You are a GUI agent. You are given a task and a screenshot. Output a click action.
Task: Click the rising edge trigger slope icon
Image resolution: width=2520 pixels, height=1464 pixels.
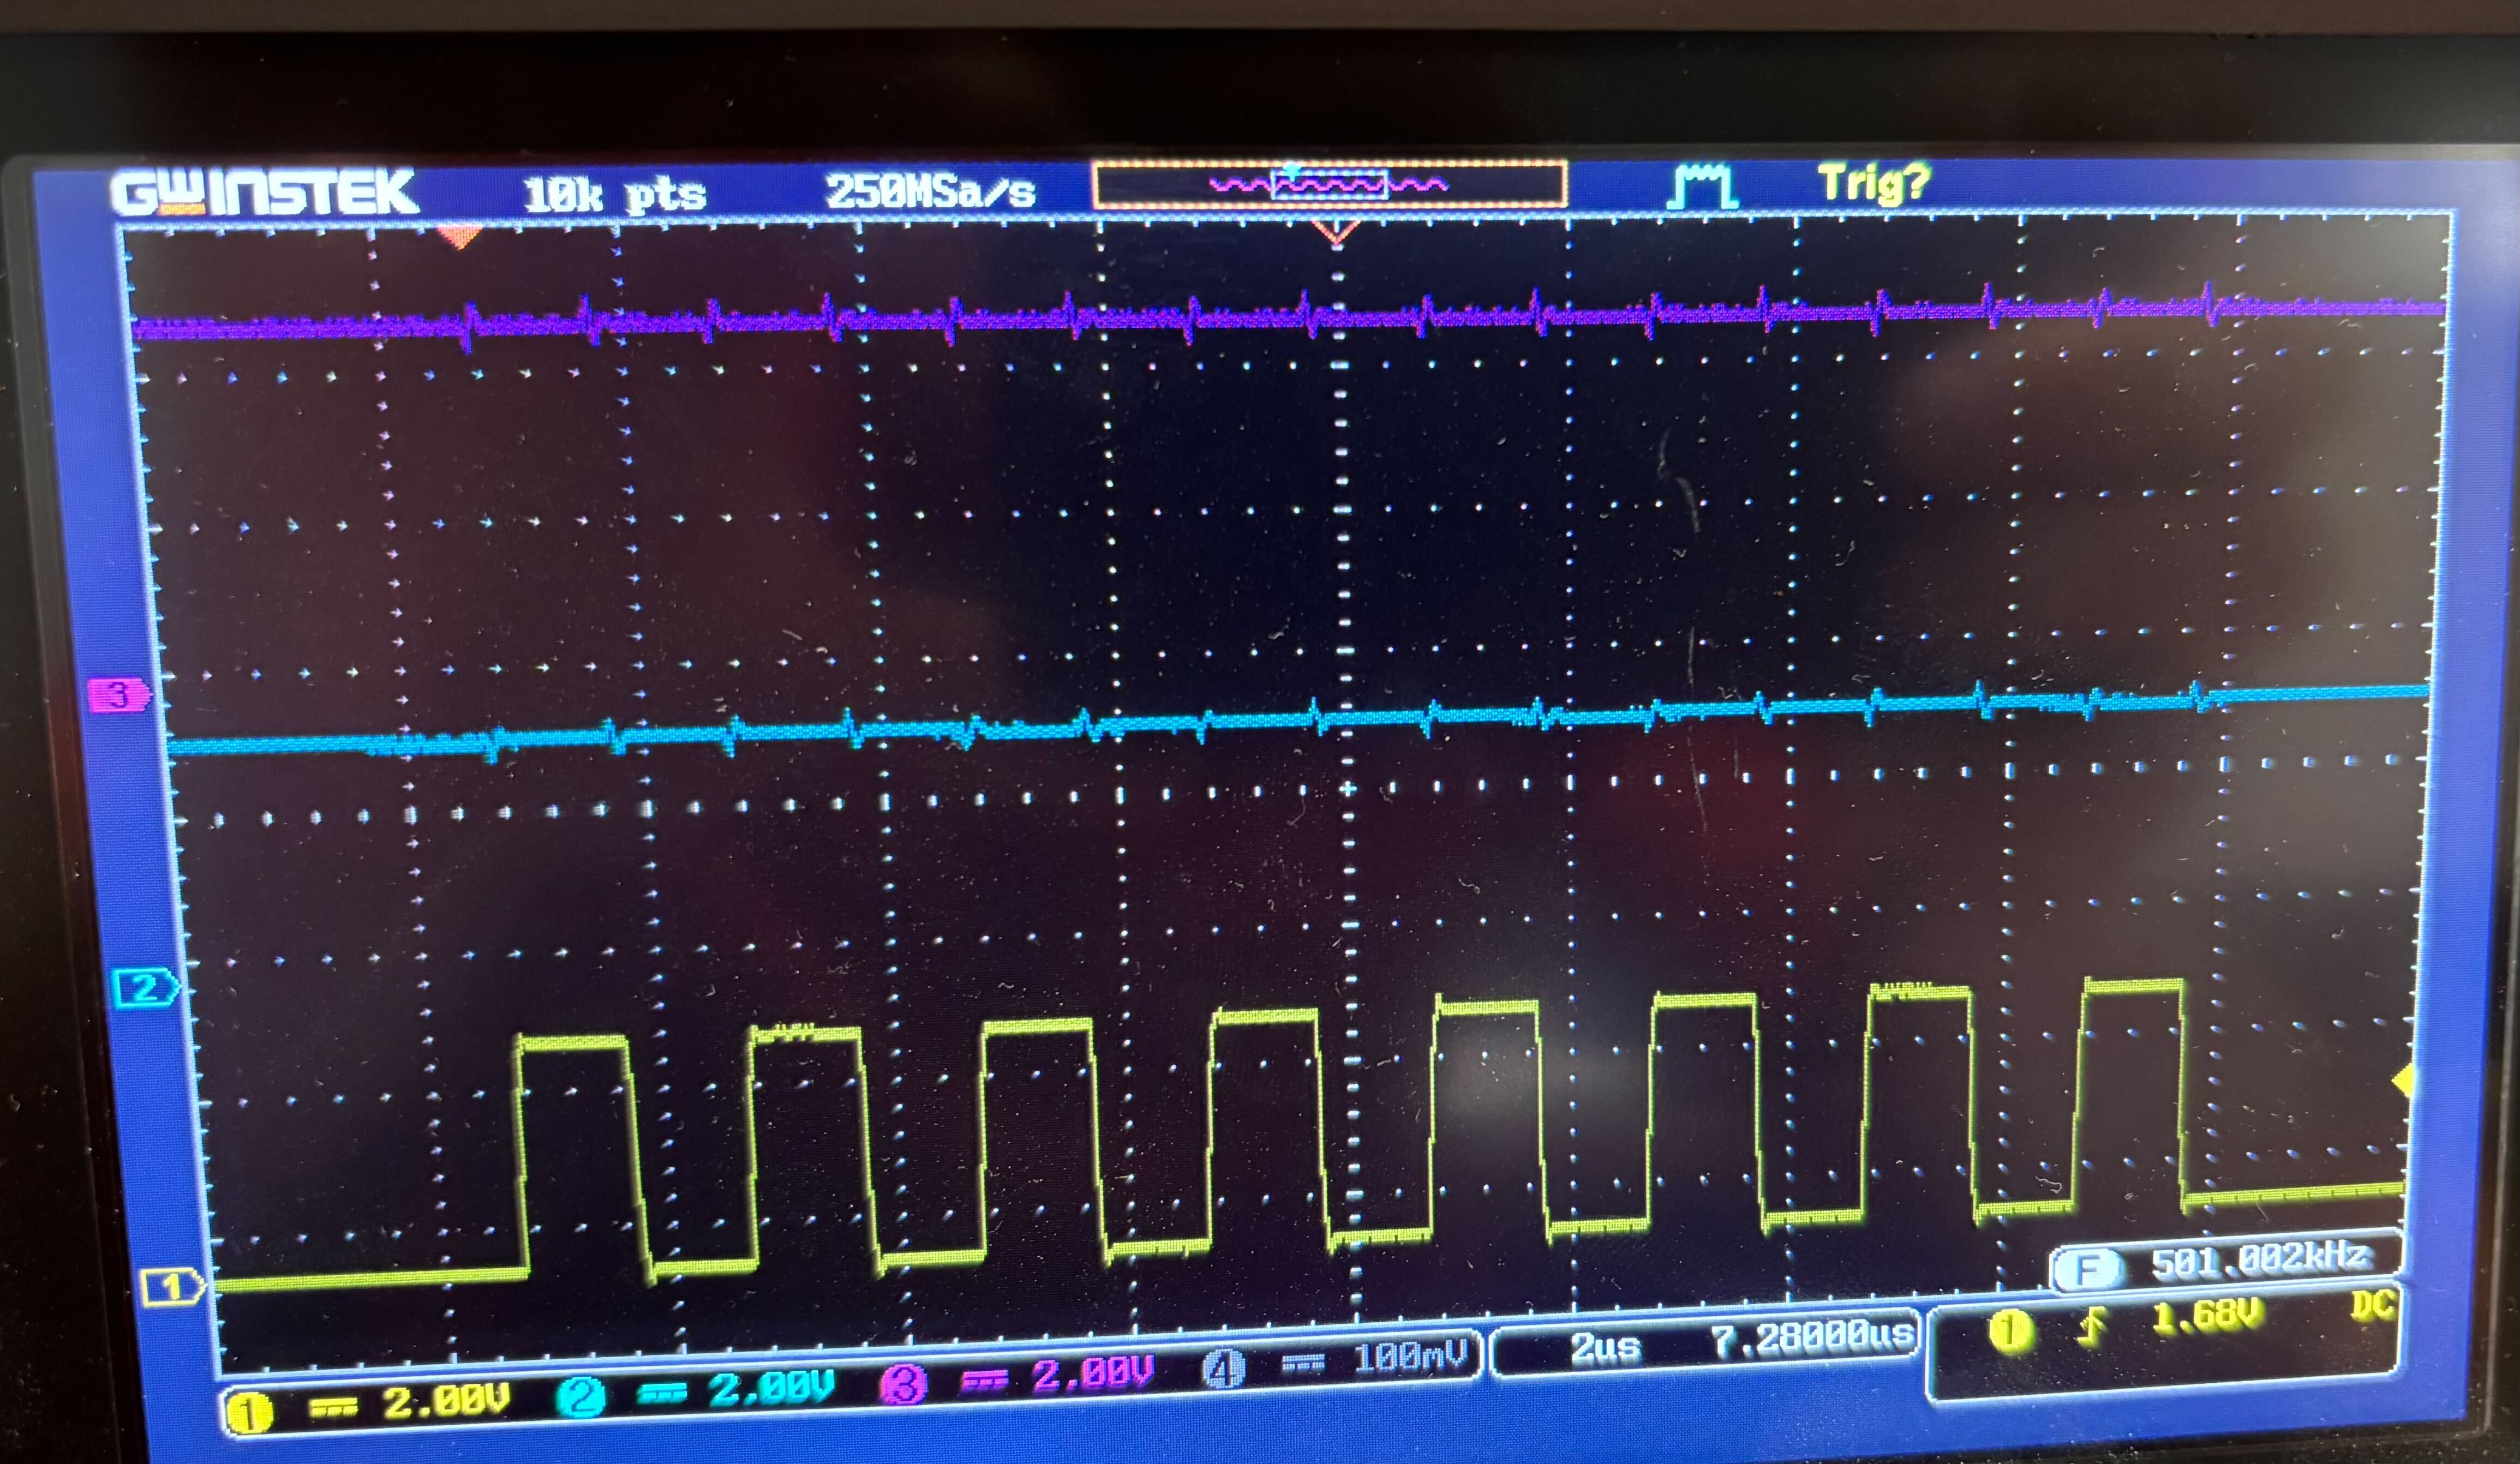pyautogui.click(x=2092, y=1326)
